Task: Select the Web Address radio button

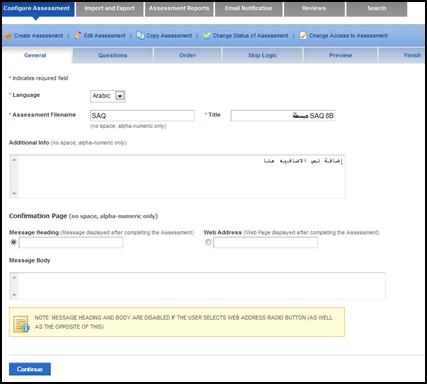Action: [208, 242]
